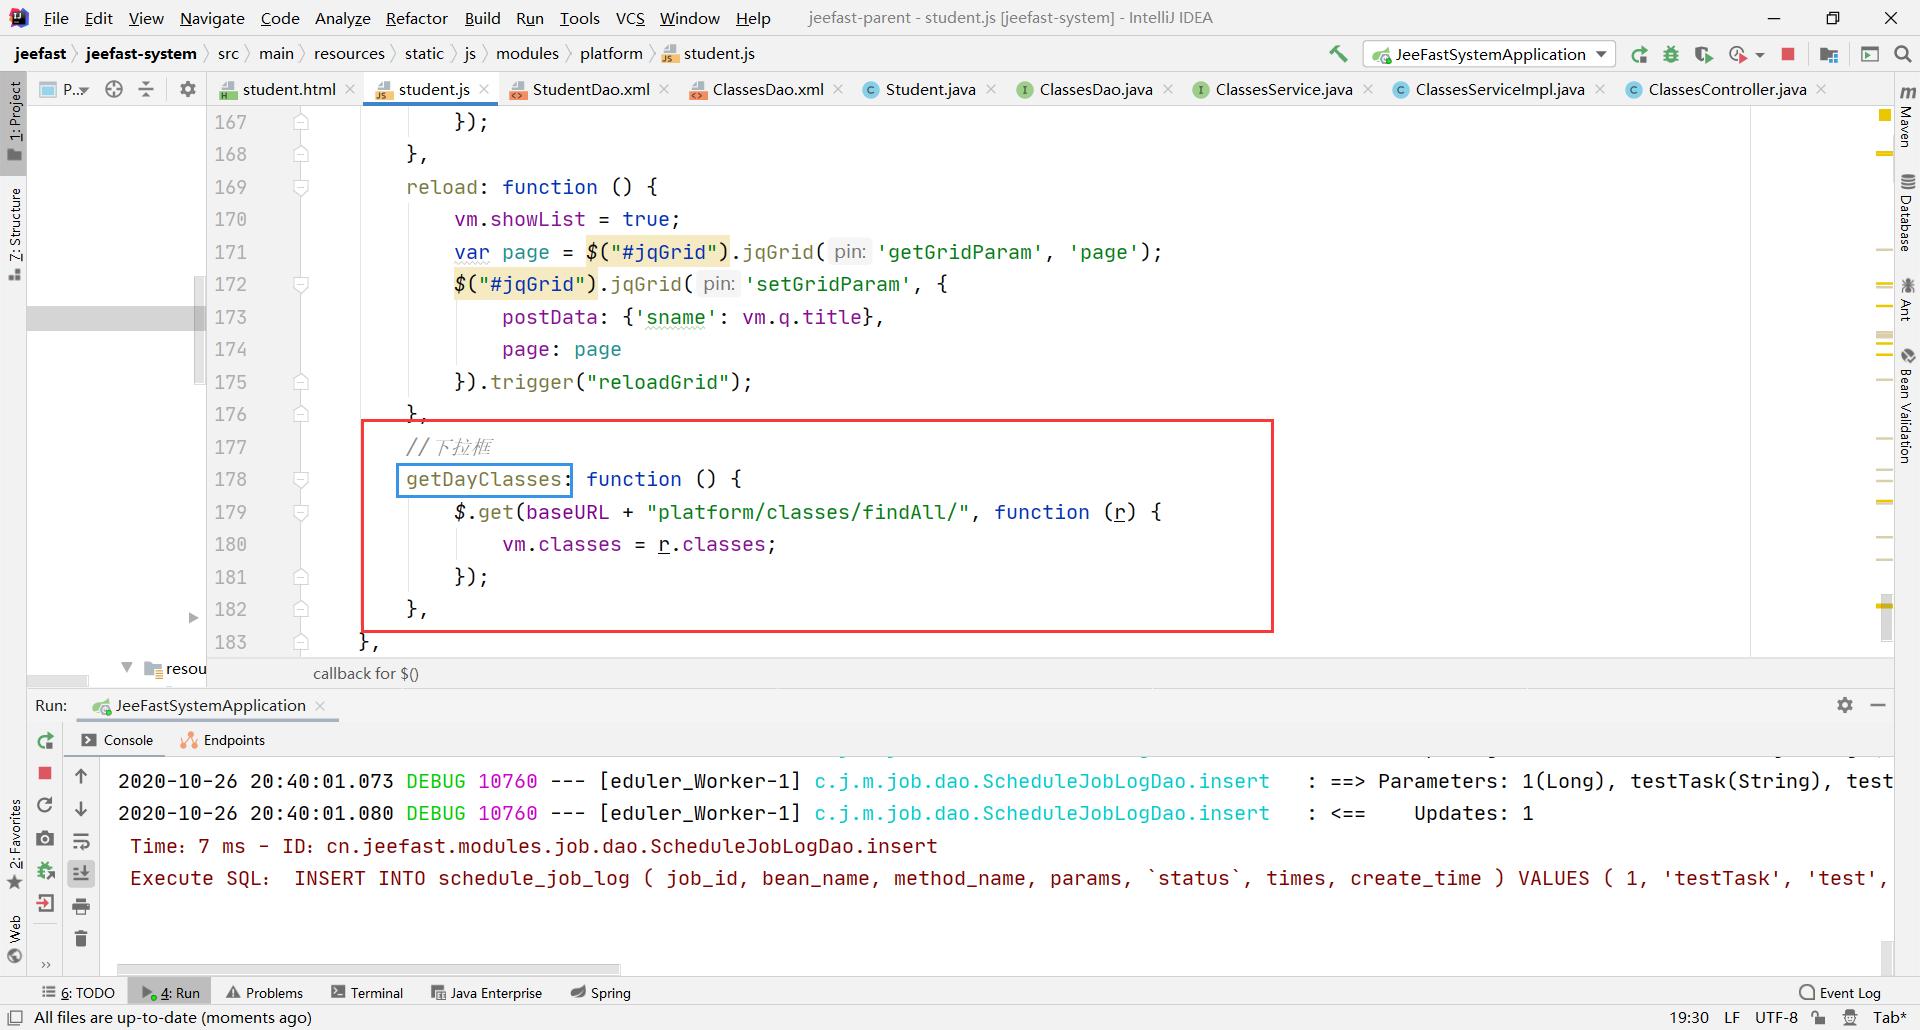Click the Project panel vertical scrollbar
Viewport: 1920px width, 1030px height.
click(199, 330)
